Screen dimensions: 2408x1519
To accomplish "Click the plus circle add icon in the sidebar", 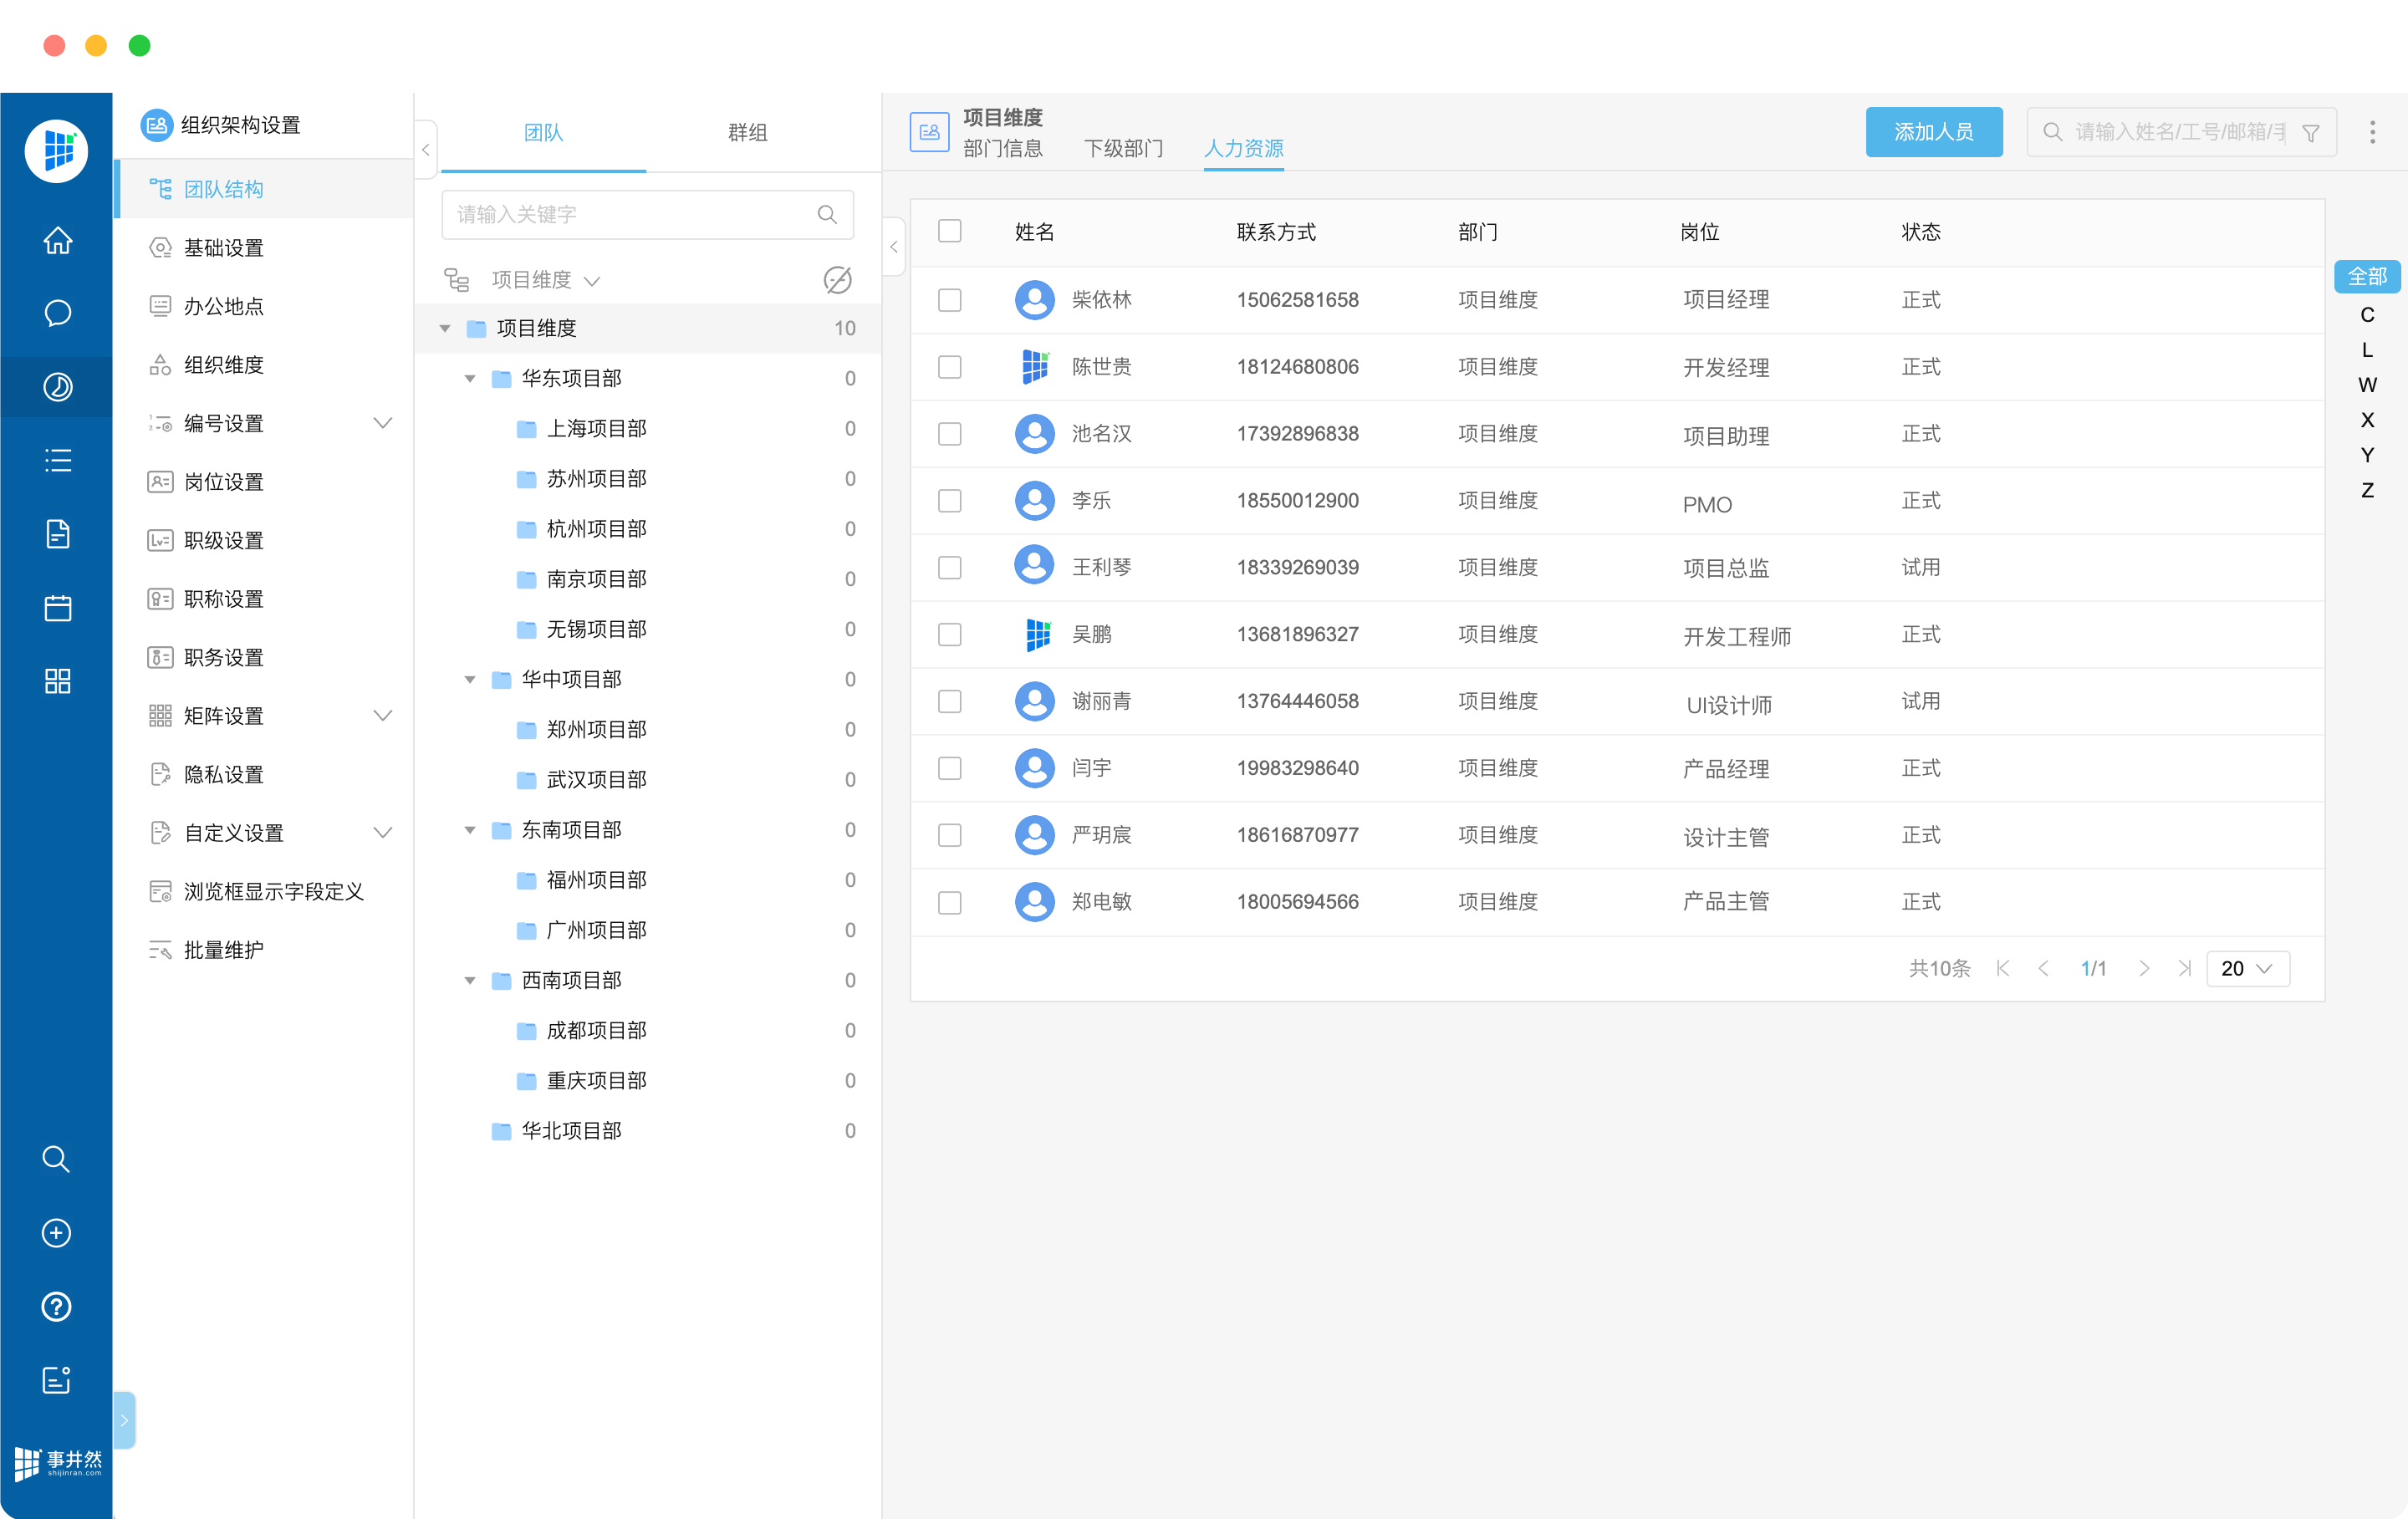I will coord(56,1233).
